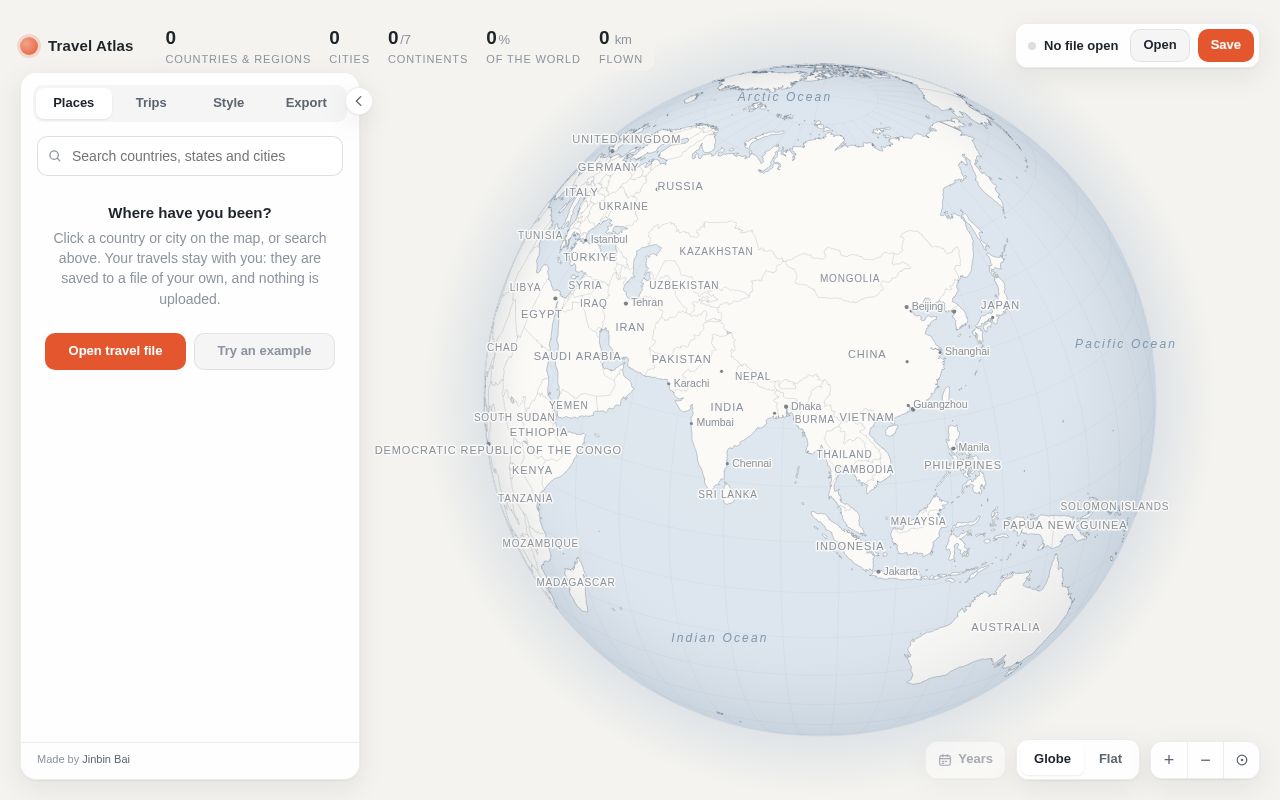This screenshot has height=800, width=1280.
Task: Switch to Flat map view
Action: click(1110, 759)
